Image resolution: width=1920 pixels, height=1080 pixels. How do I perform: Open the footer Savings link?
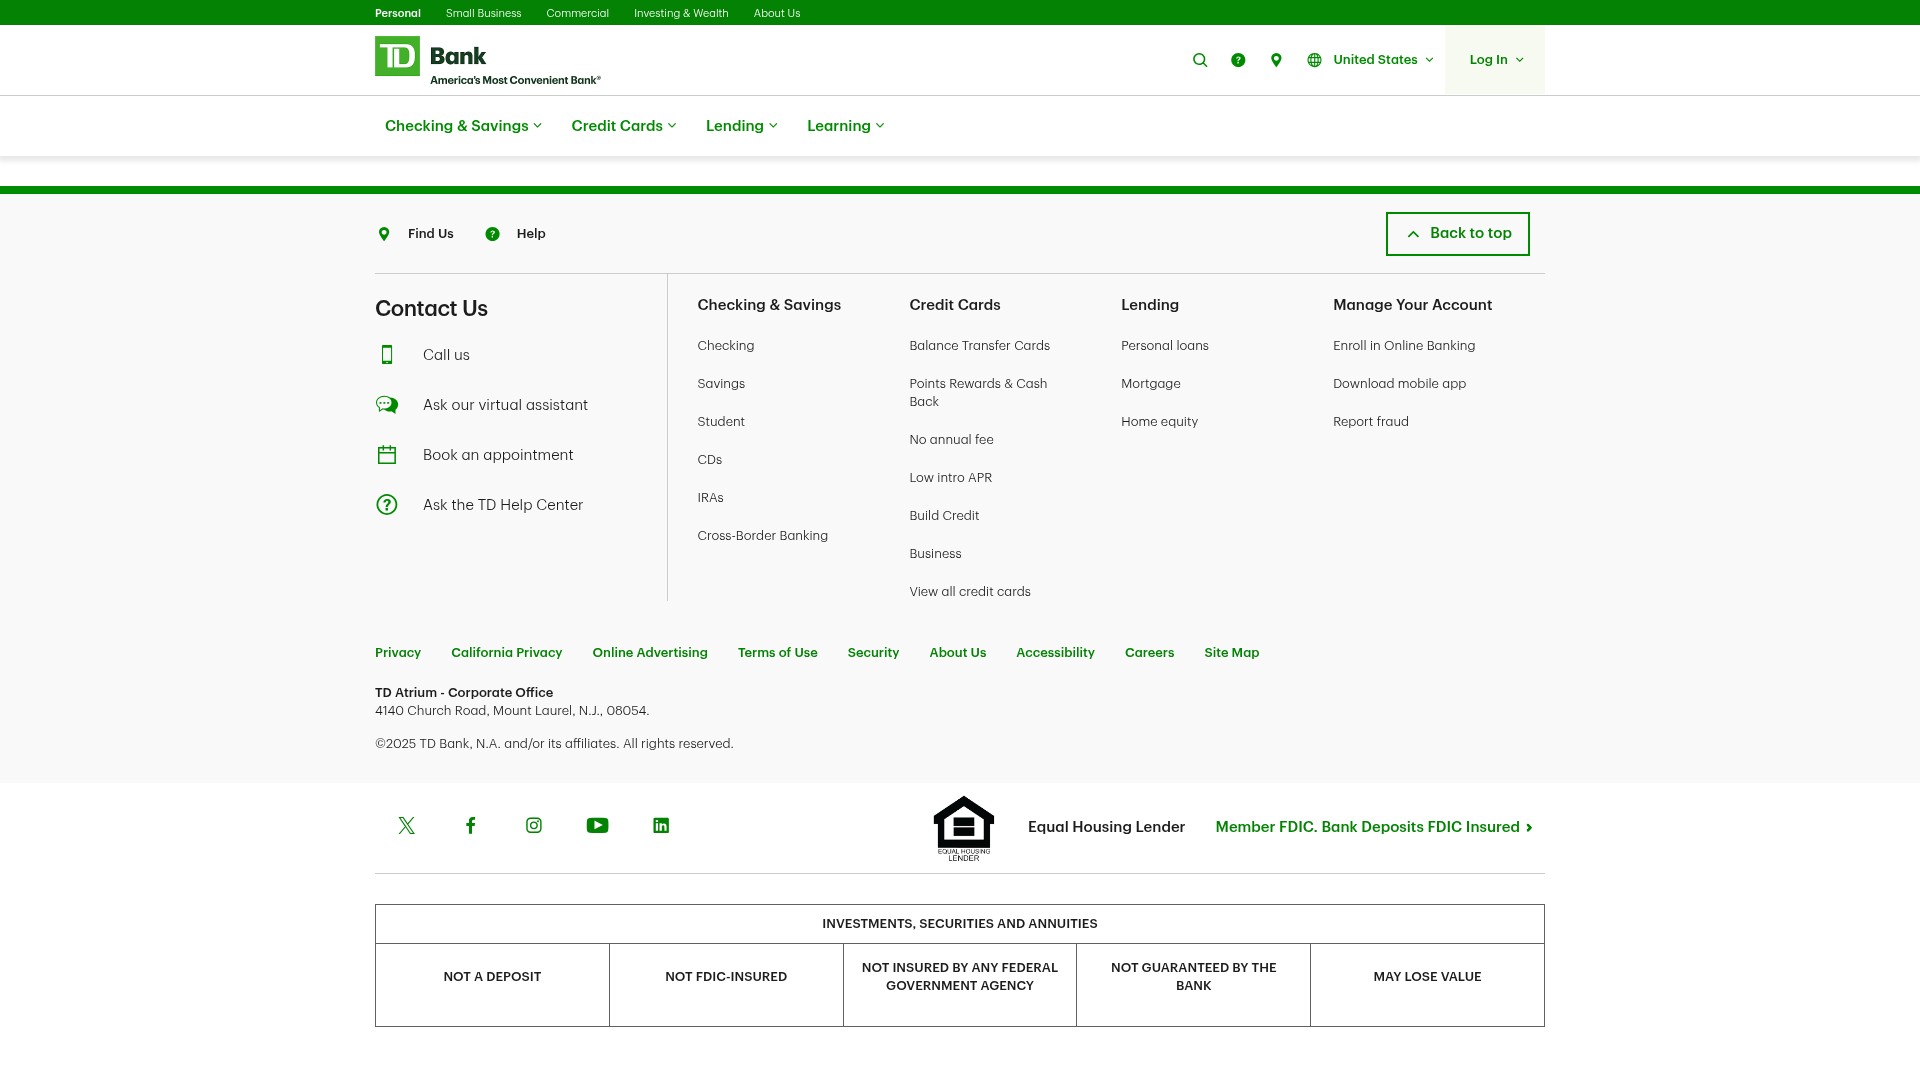721,384
